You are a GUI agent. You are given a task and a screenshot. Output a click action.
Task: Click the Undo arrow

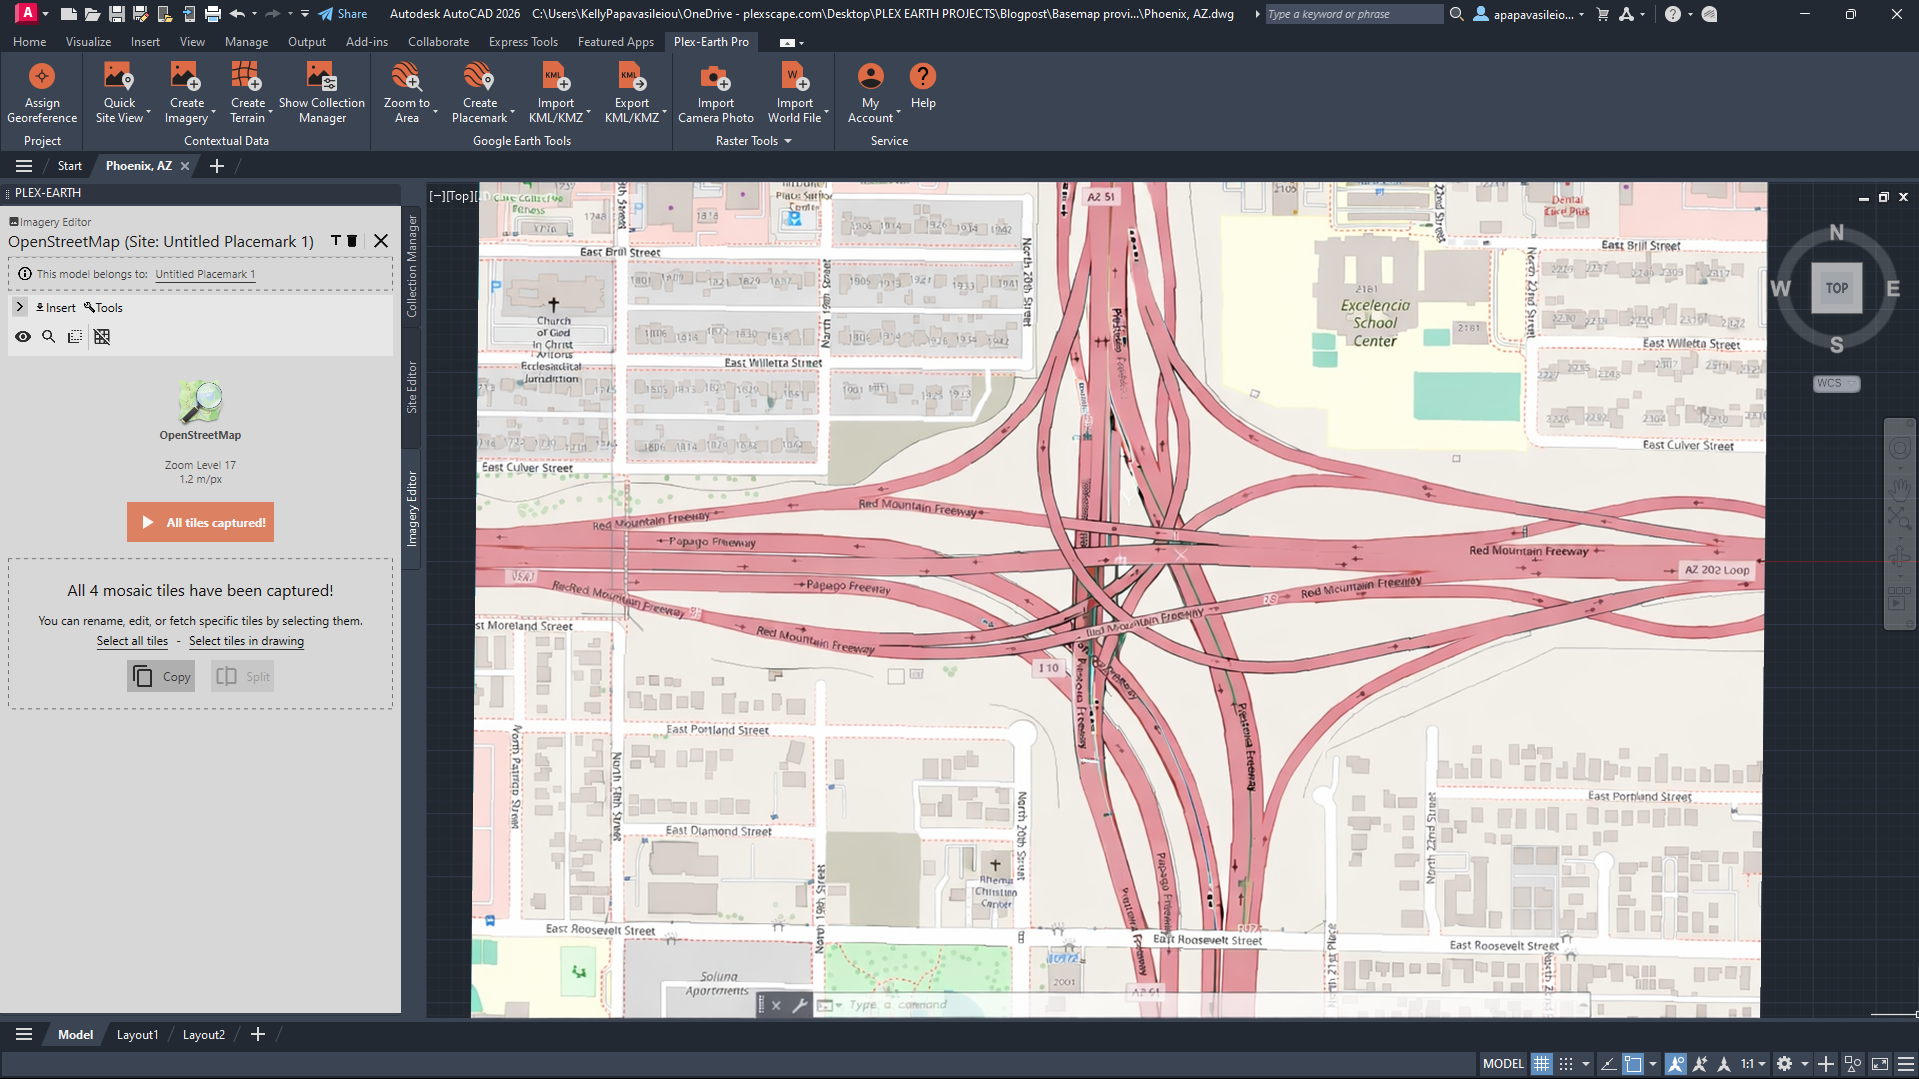pos(237,14)
